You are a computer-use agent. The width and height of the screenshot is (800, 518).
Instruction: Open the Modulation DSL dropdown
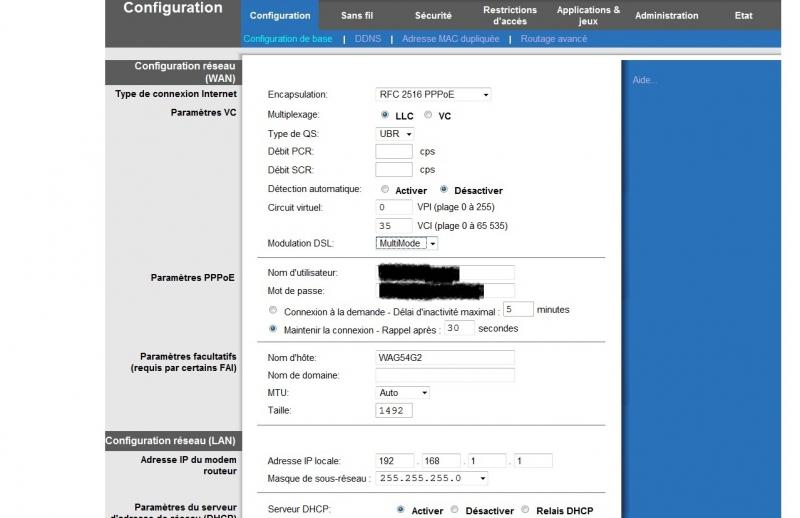(406, 243)
